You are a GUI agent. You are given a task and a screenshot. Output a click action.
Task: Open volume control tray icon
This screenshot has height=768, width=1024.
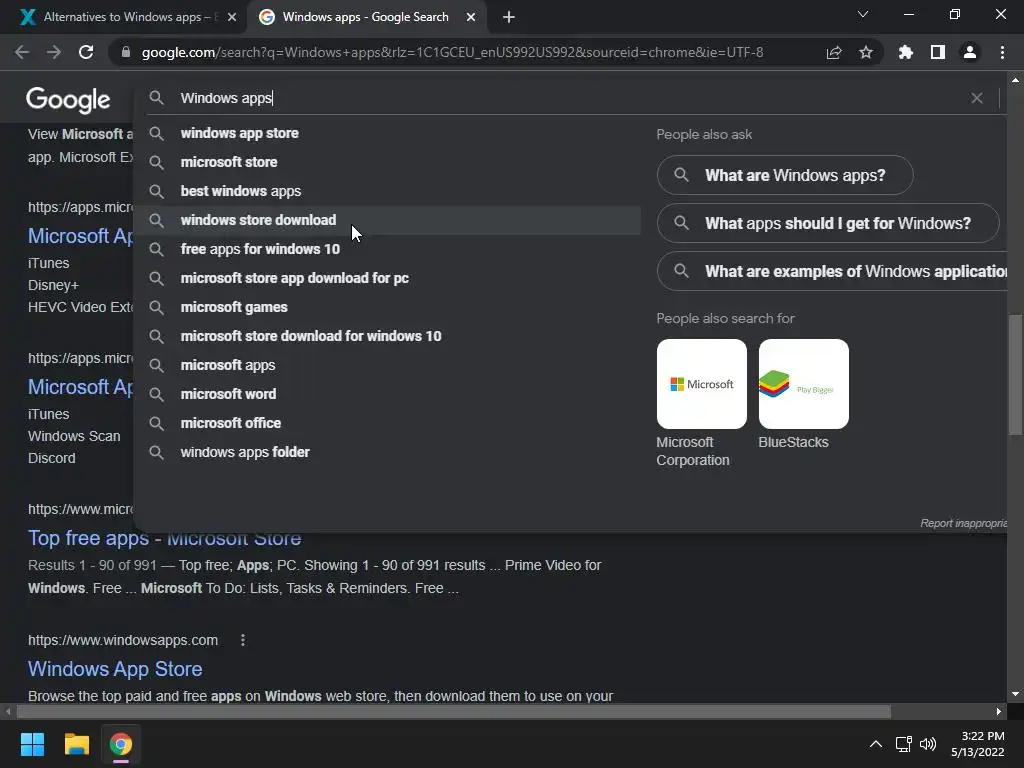[928, 744]
